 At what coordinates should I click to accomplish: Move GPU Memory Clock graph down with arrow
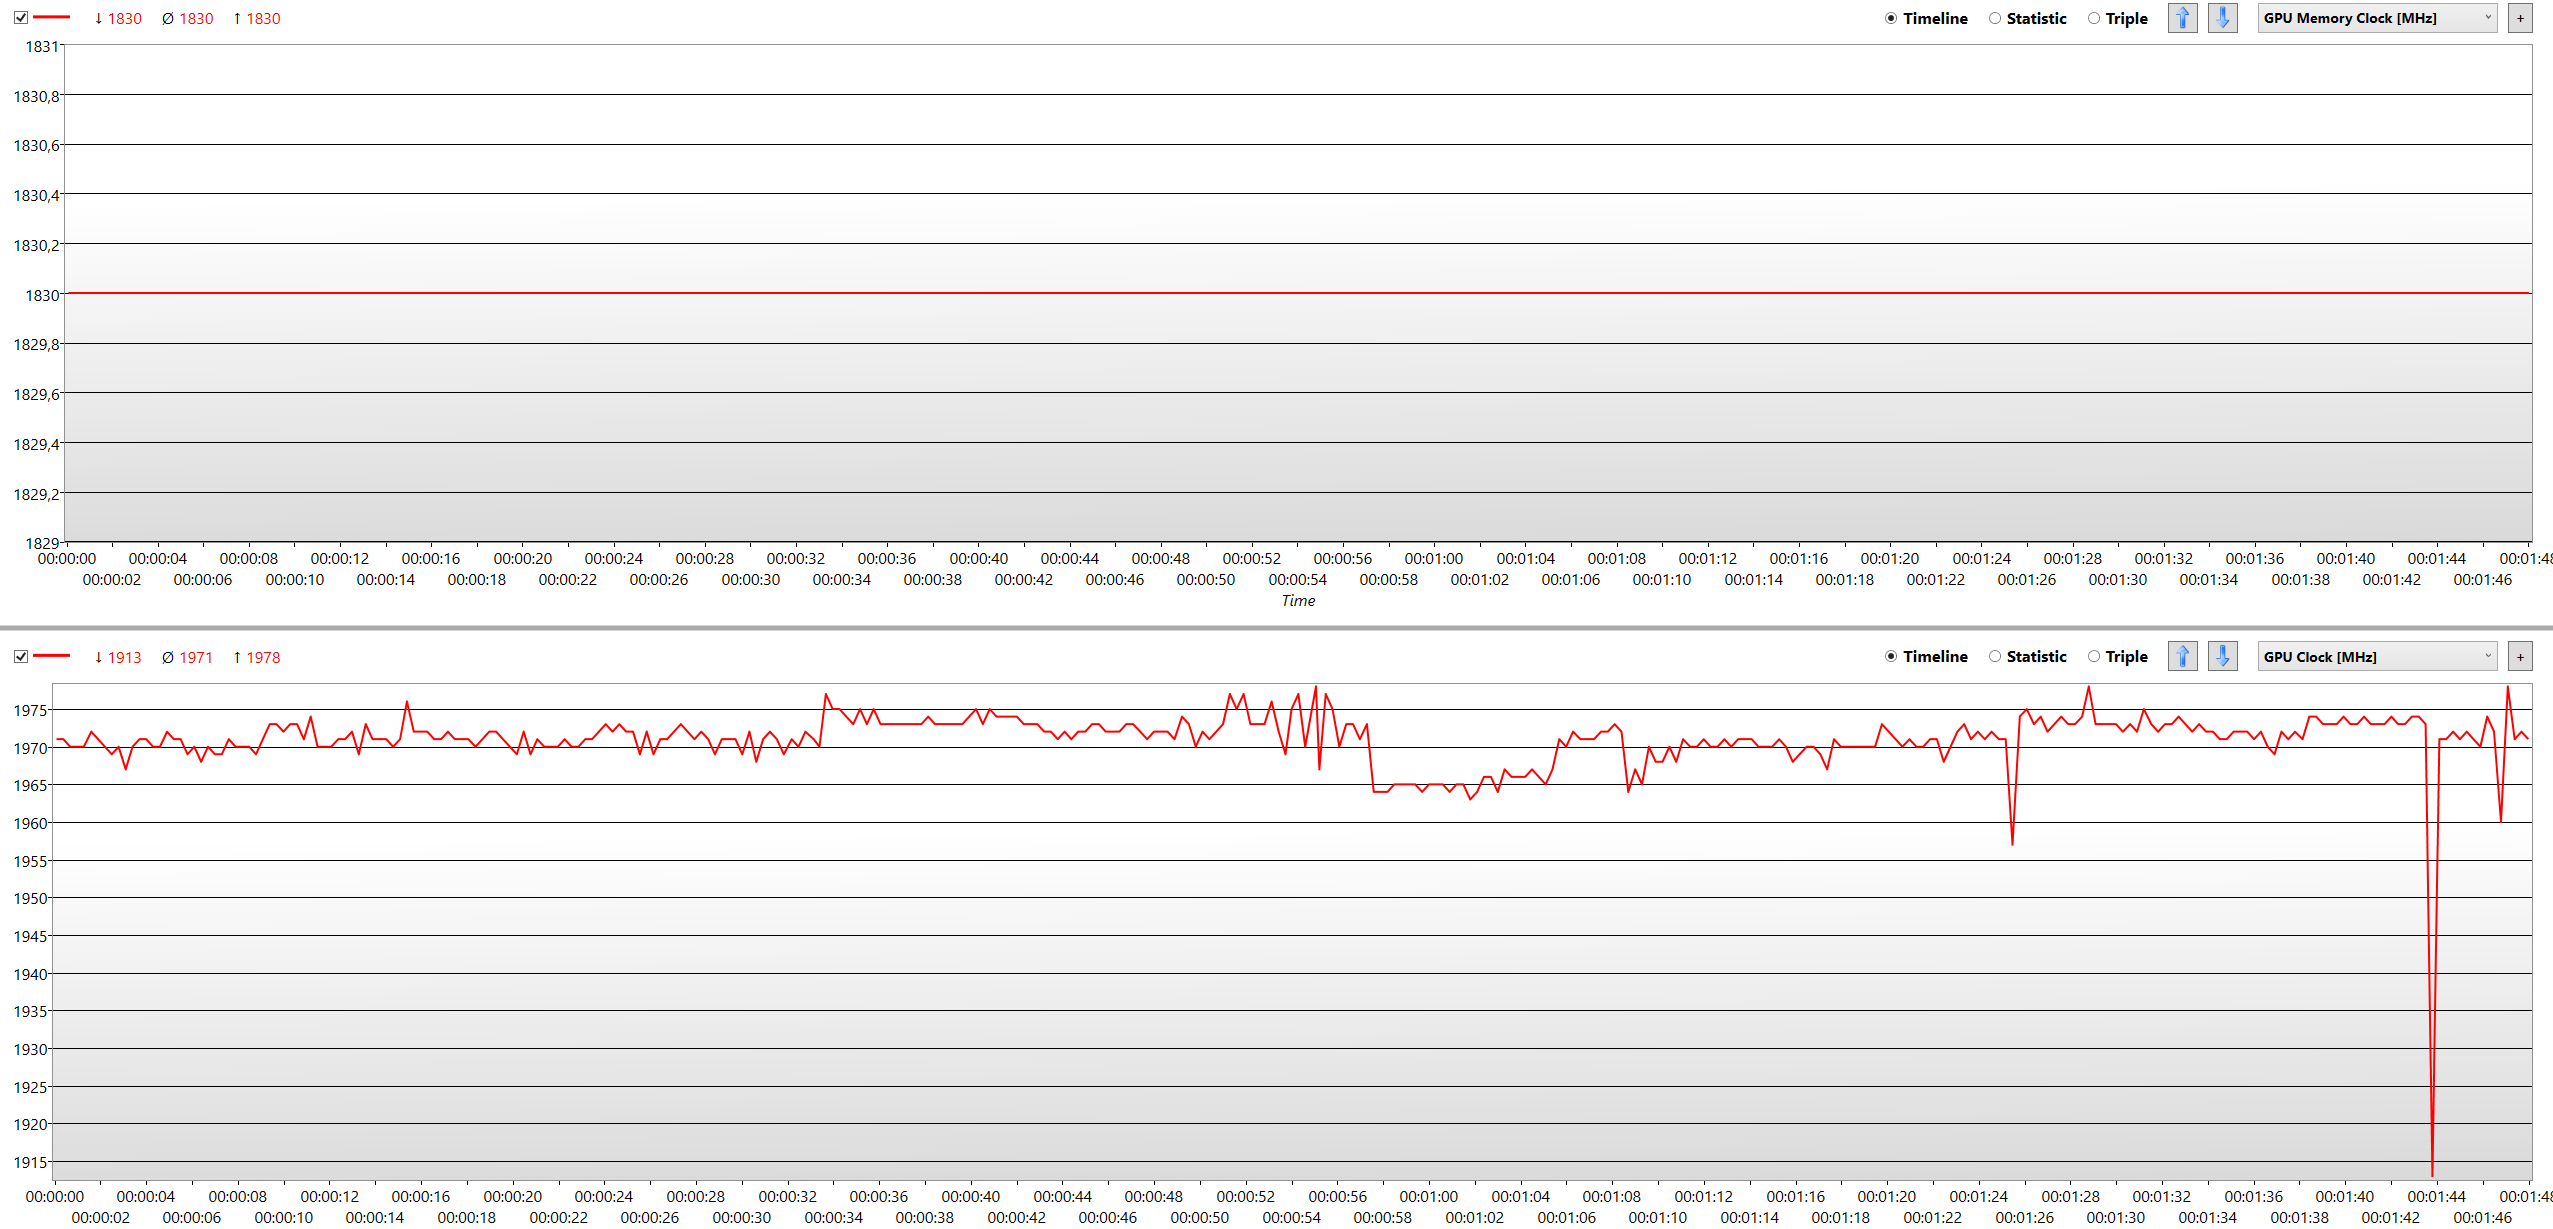[2223, 18]
